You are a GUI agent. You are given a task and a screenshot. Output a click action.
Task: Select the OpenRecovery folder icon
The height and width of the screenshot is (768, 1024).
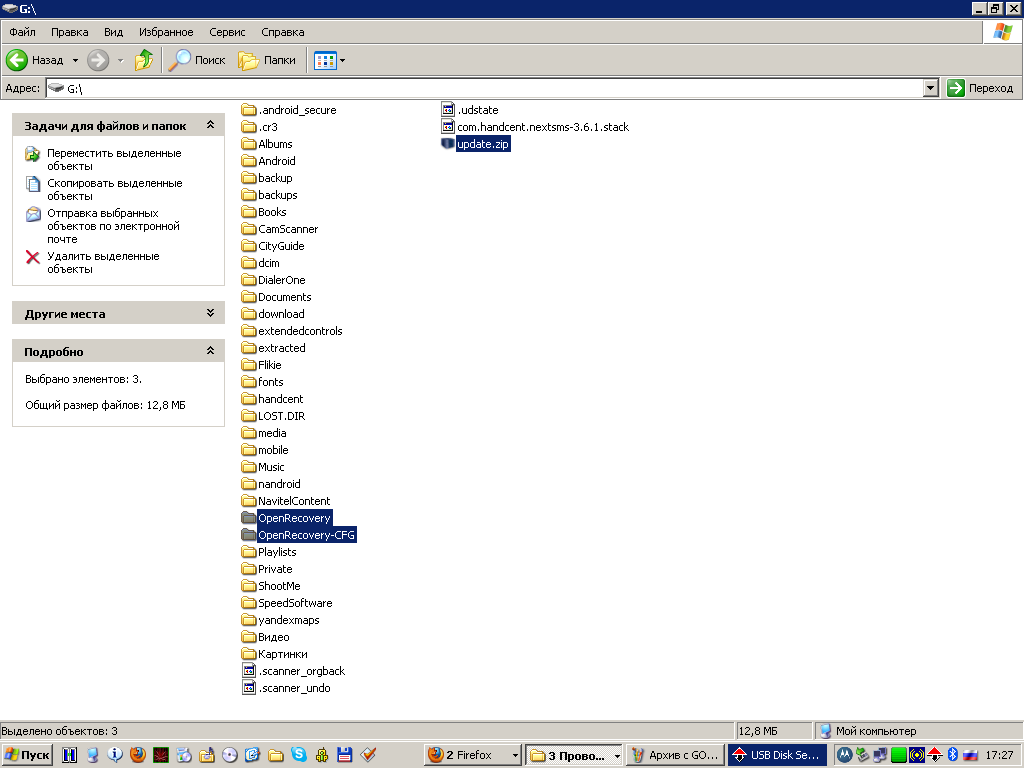coord(248,518)
